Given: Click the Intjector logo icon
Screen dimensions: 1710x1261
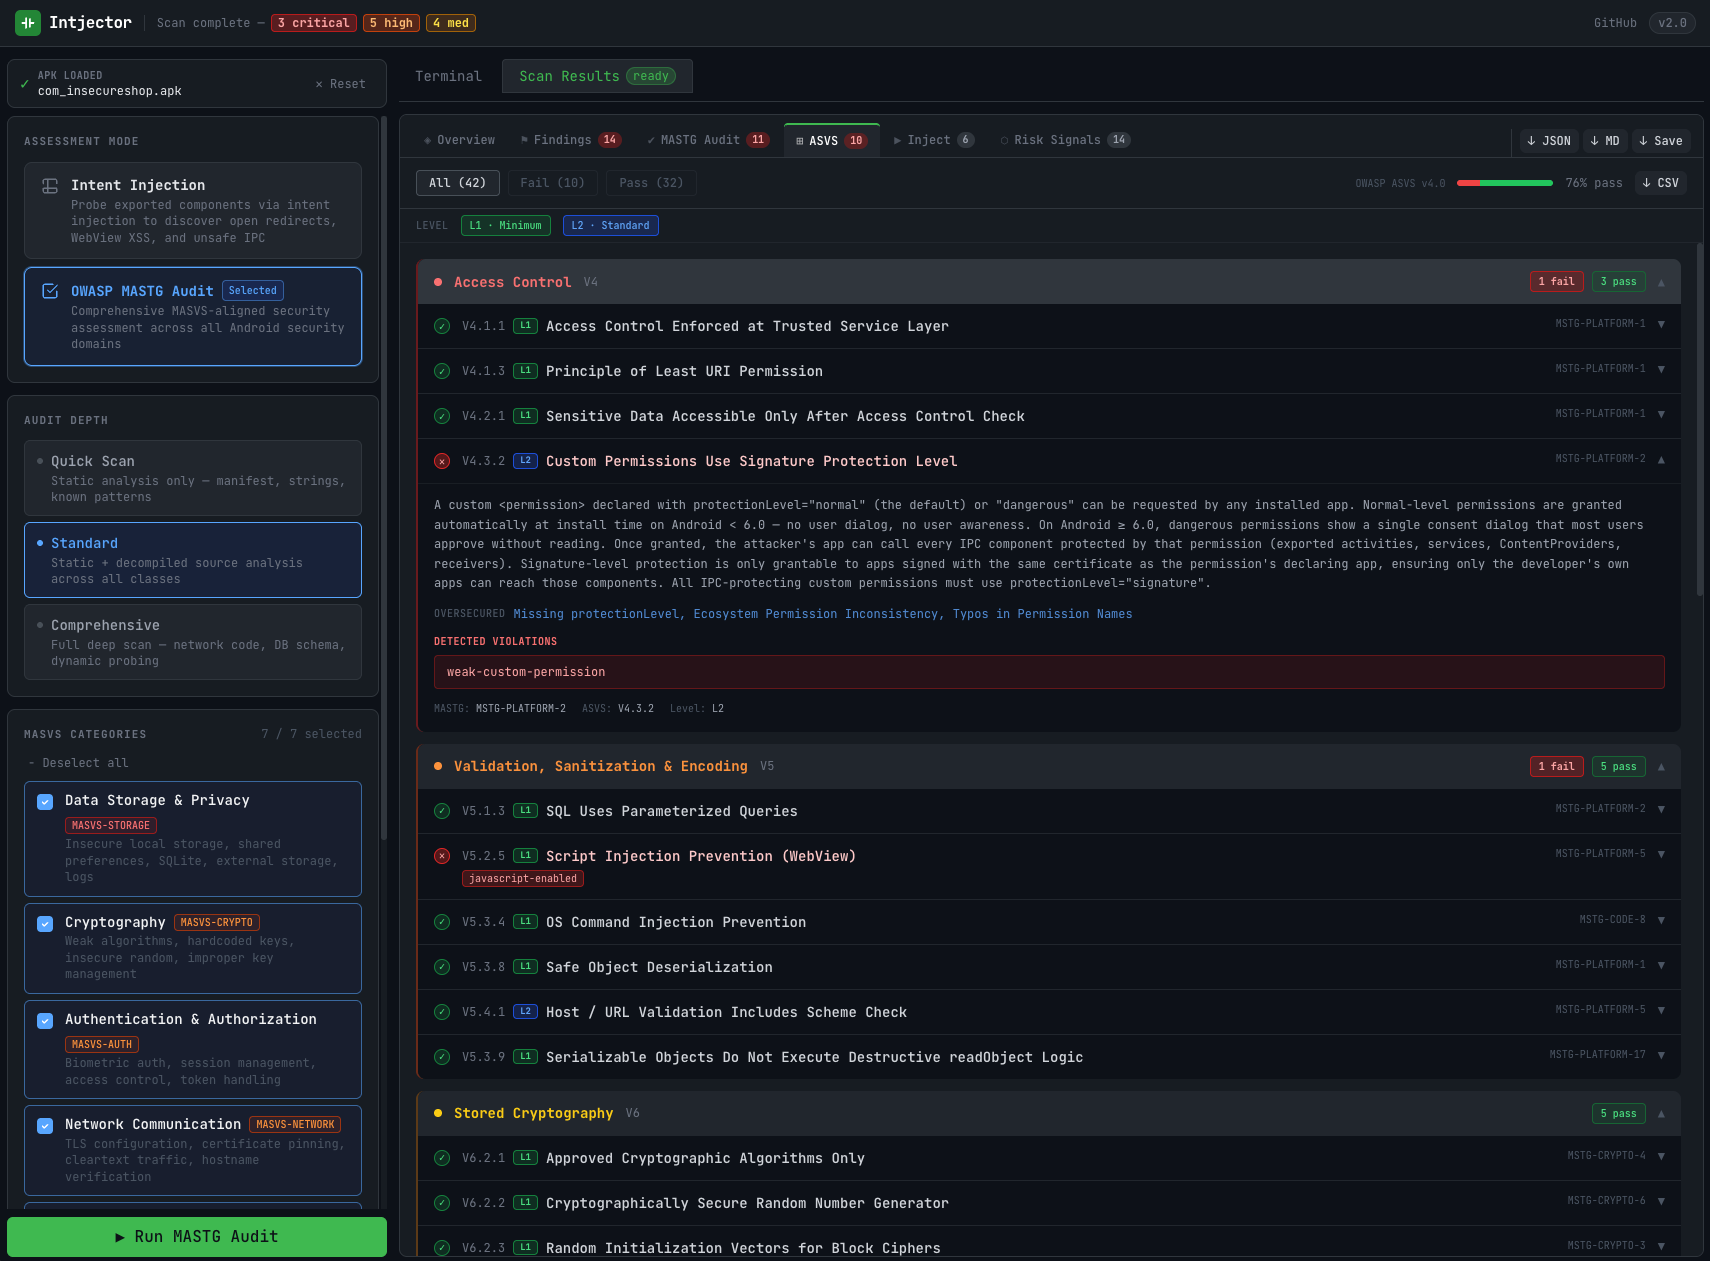Looking at the screenshot, I should click(x=28, y=22).
